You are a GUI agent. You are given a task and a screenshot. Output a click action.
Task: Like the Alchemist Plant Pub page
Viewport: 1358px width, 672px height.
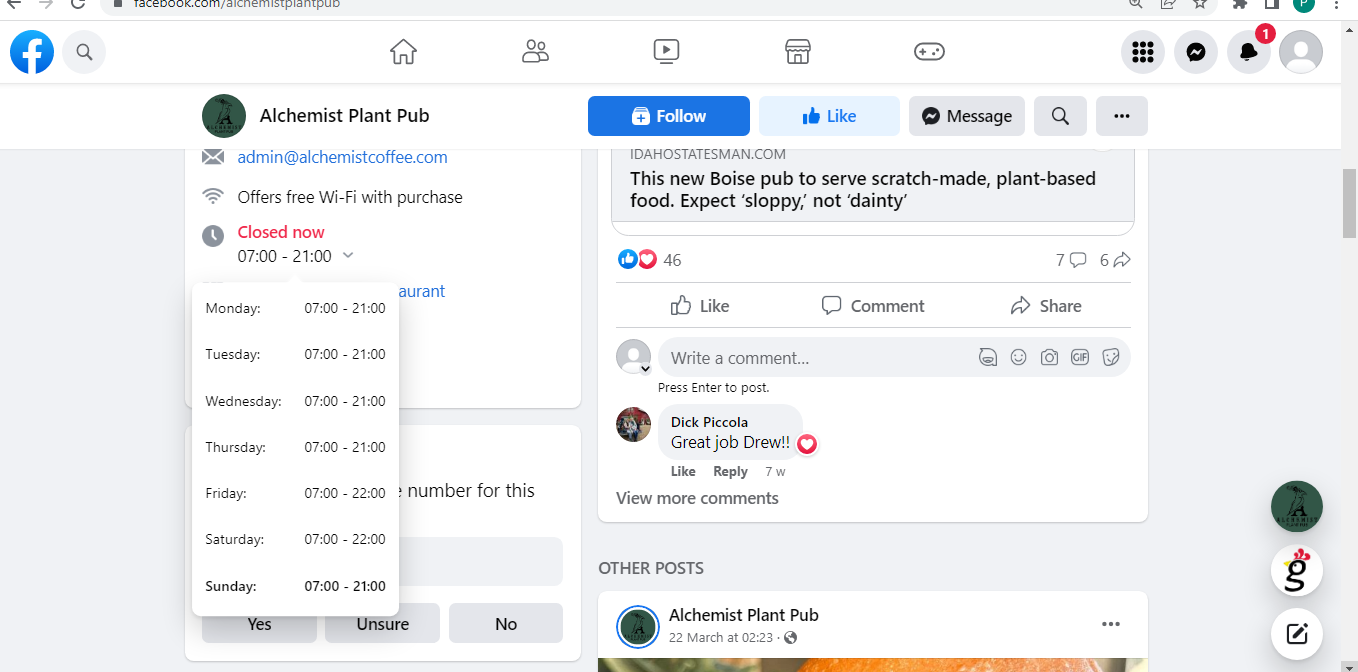[x=829, y=116]
